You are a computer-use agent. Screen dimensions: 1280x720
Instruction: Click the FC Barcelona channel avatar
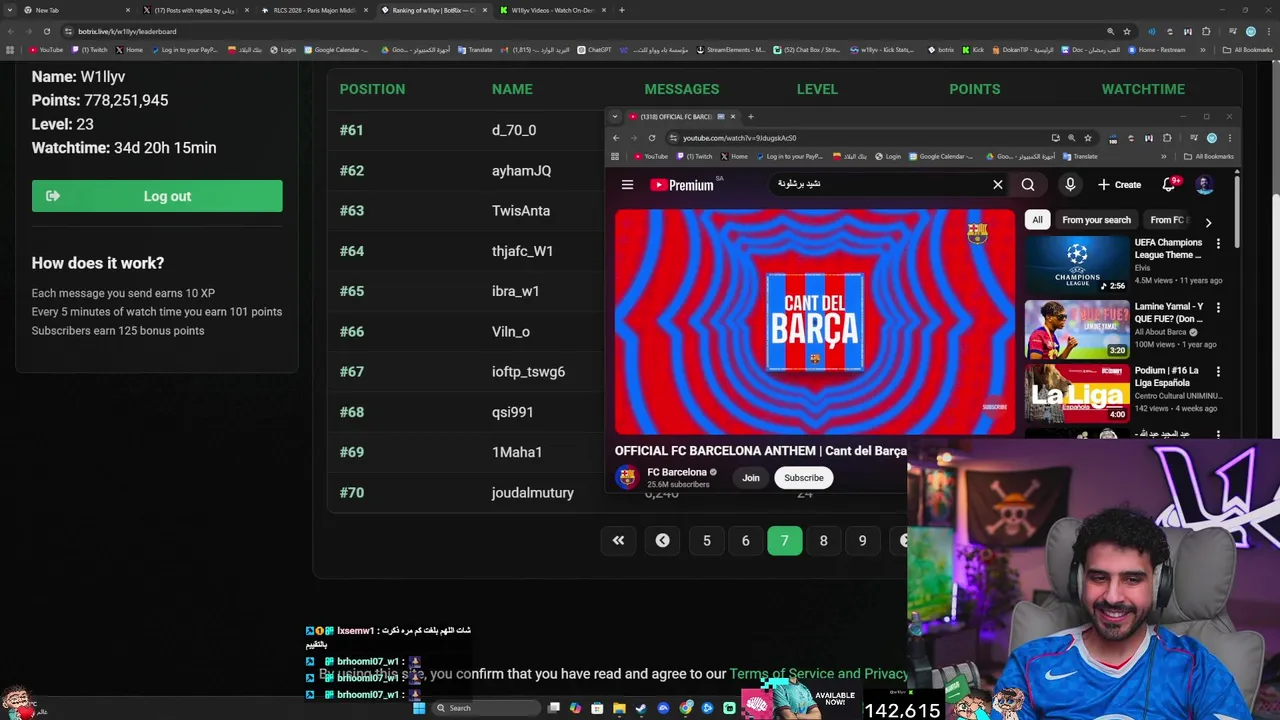point(627,477)
